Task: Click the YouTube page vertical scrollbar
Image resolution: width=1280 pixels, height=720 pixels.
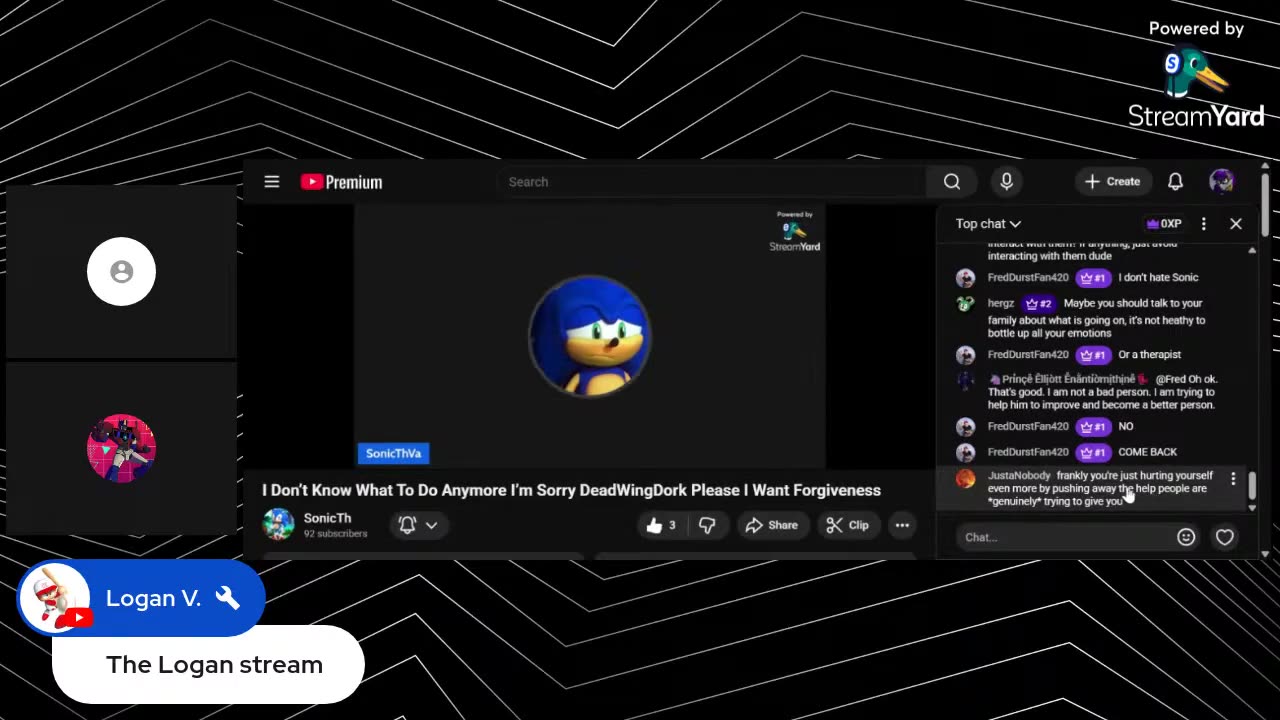Action: click(x=1265, y=205)
